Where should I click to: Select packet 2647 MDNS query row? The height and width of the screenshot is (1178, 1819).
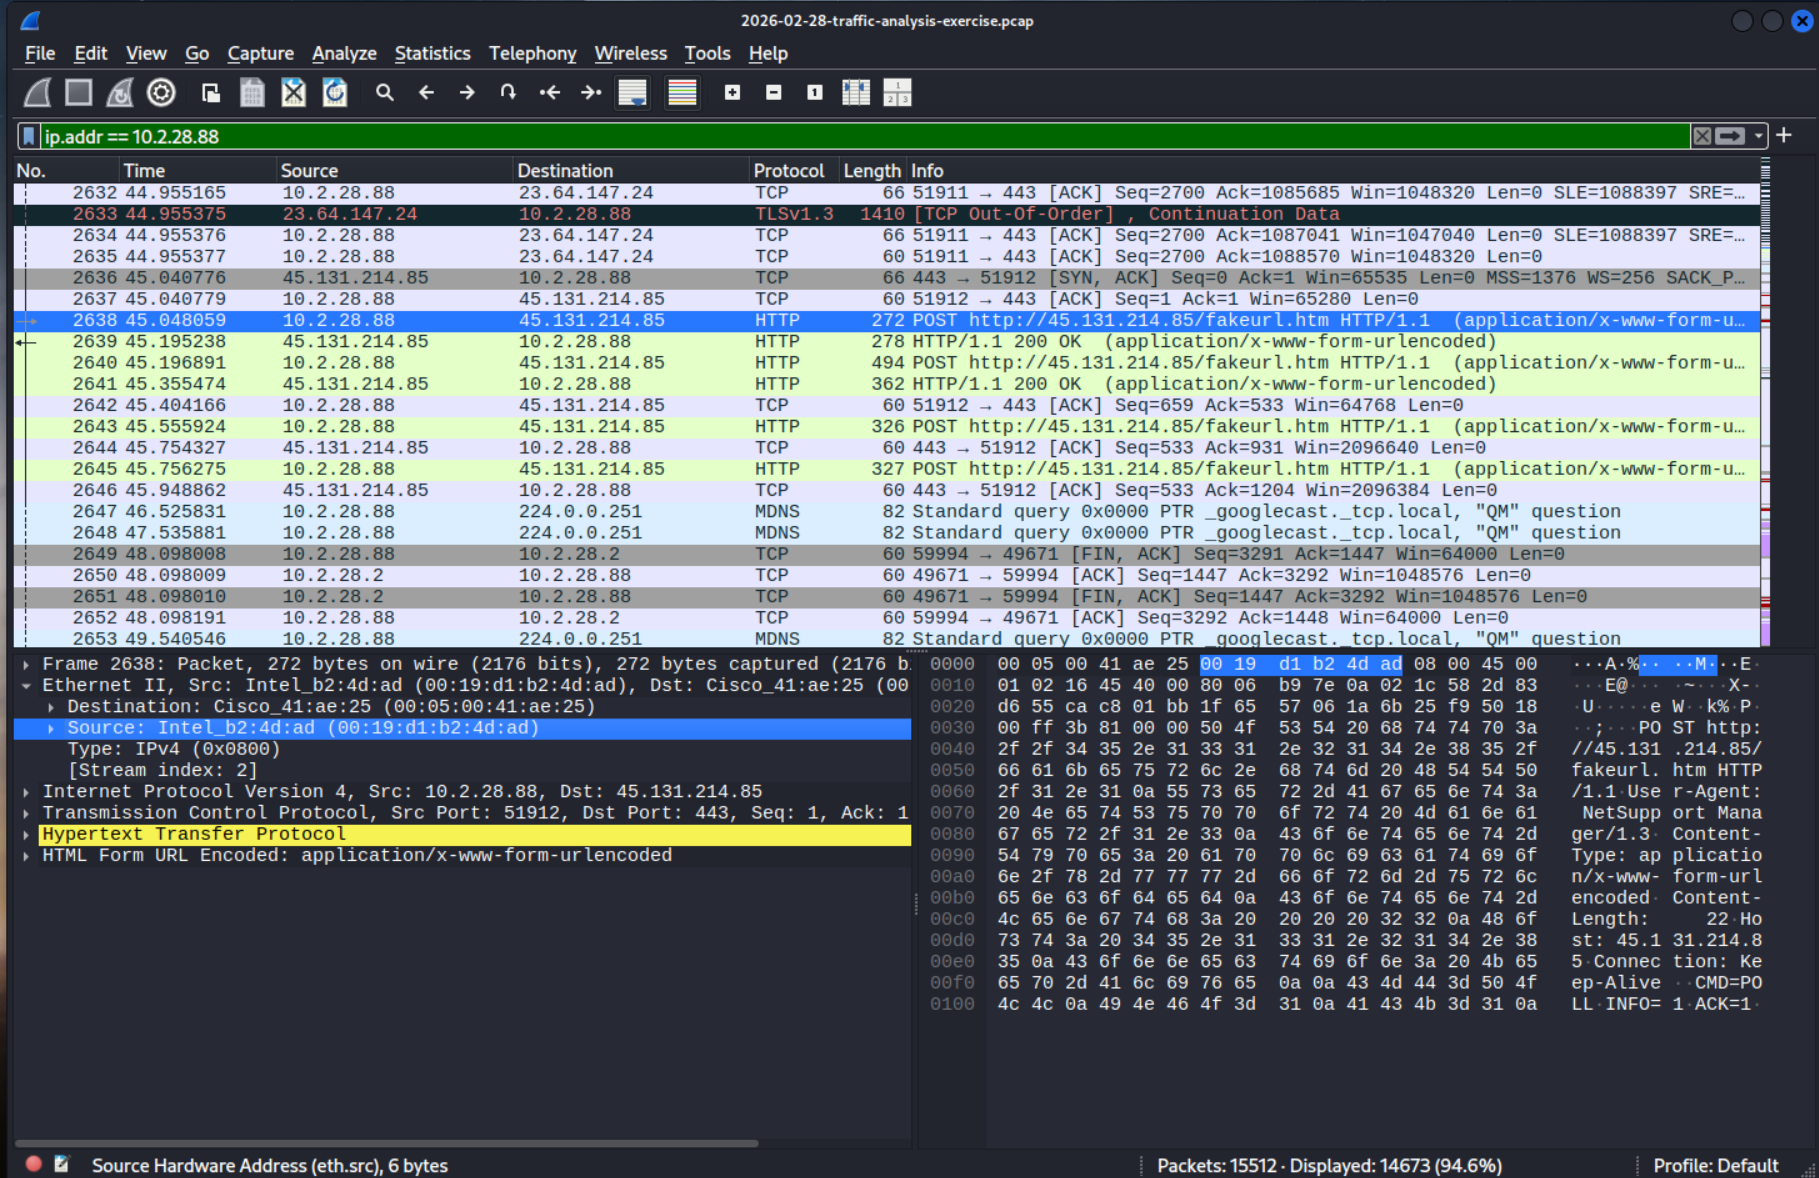[x=887, y=511]
